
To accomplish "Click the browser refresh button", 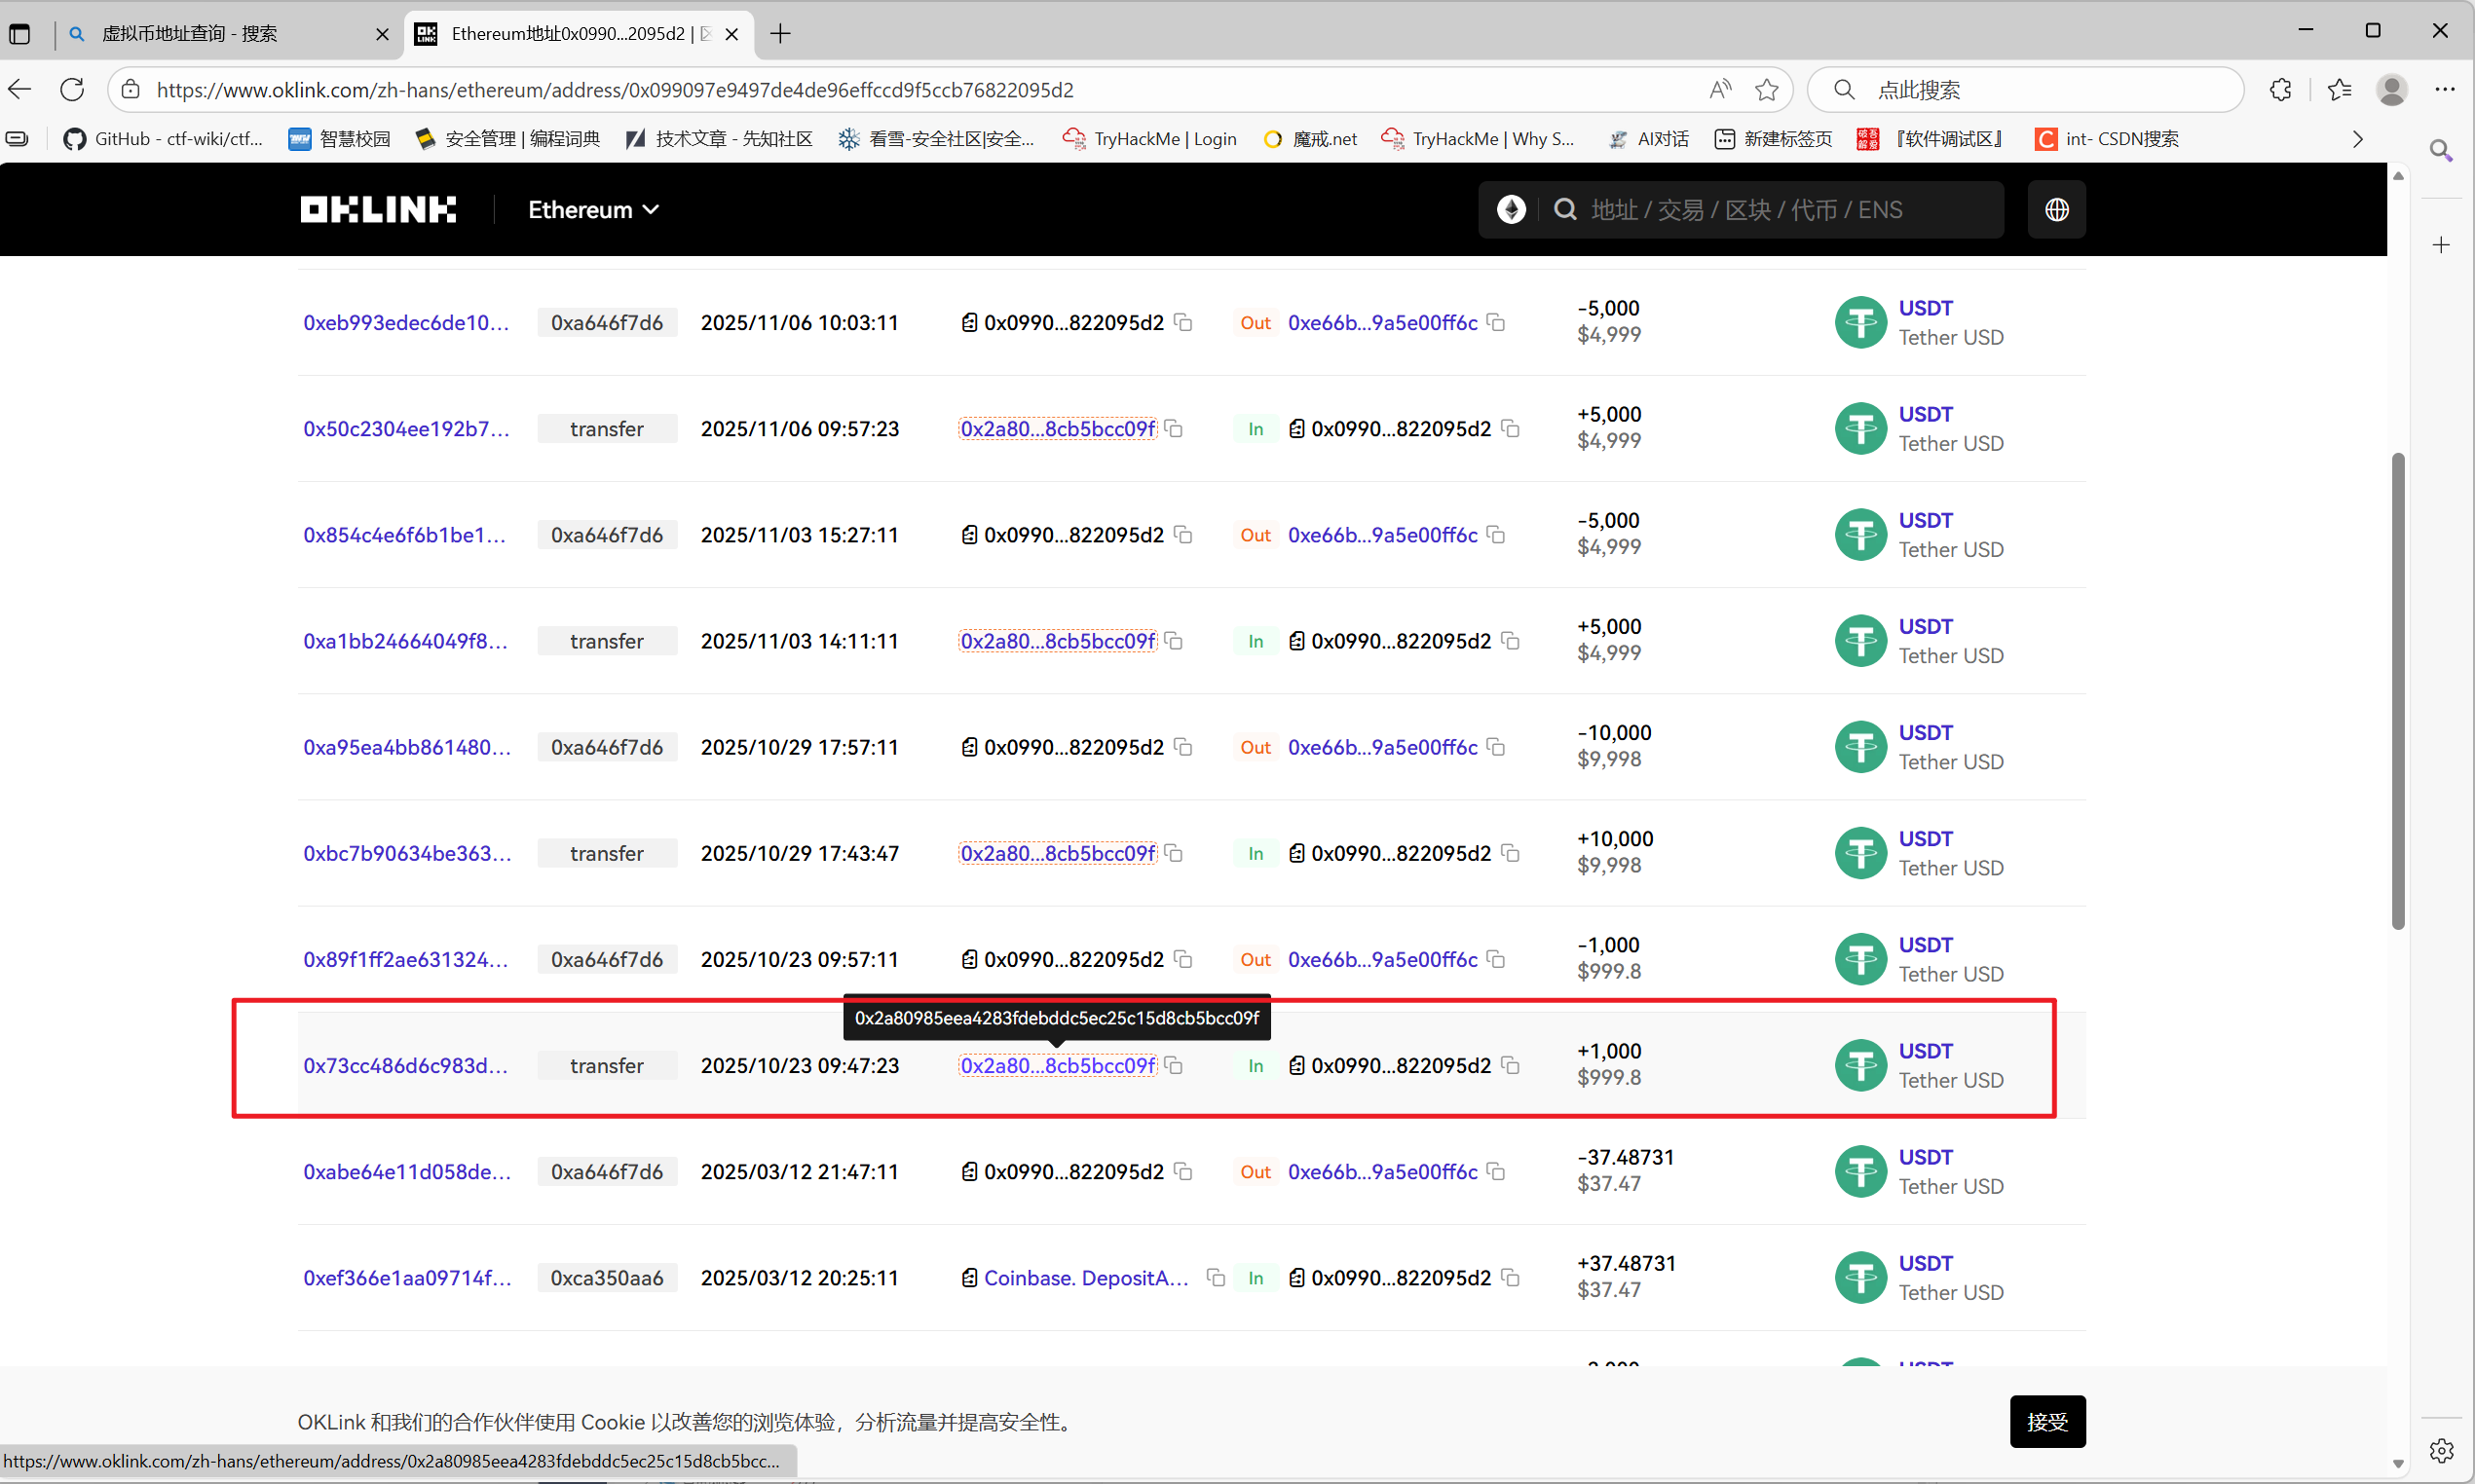I will [72, 90].
